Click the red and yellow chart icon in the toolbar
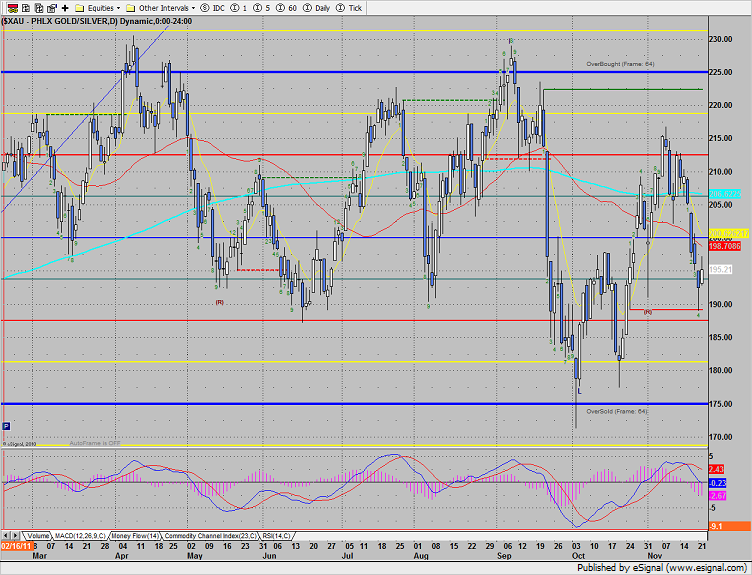752x575 pixels. point(13,8)
